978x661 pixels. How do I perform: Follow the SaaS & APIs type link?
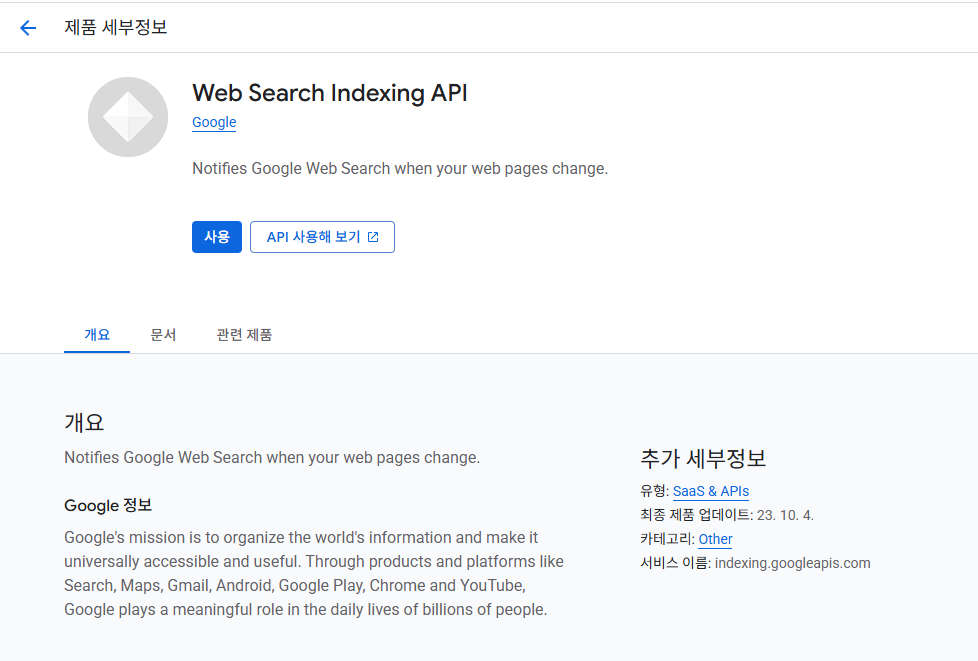(710, 491)
